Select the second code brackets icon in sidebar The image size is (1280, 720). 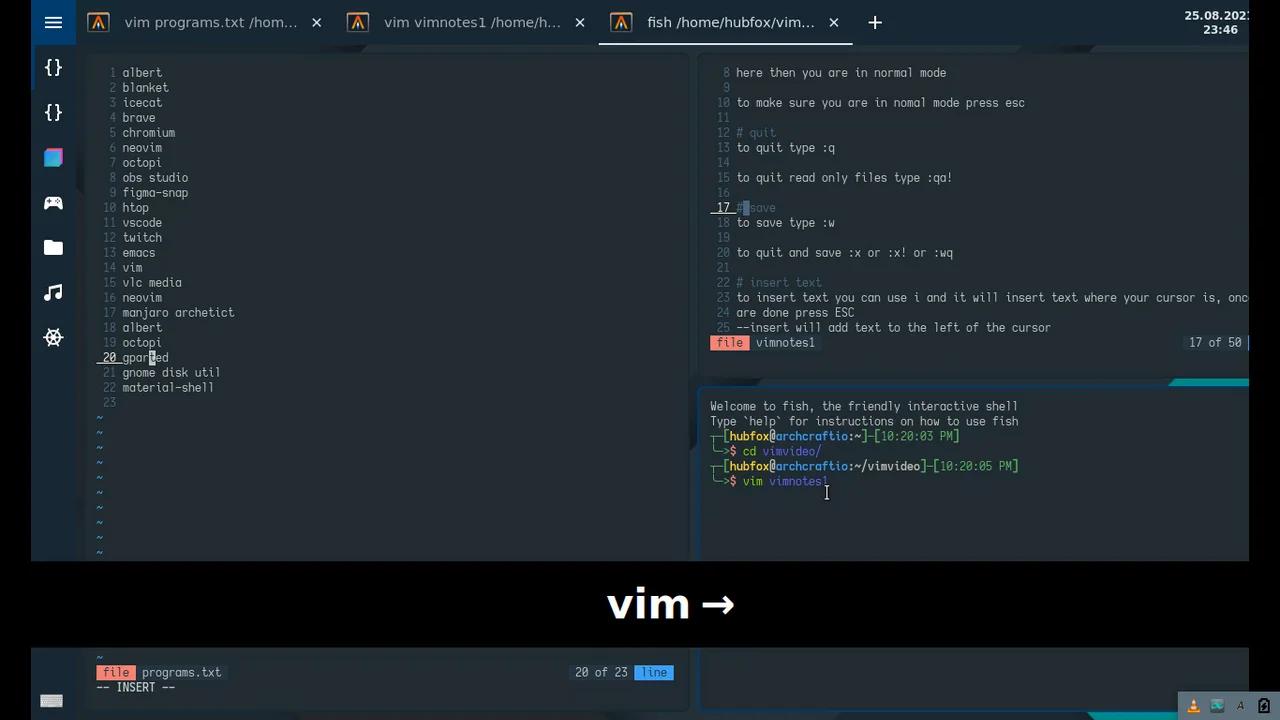[53, 113]
